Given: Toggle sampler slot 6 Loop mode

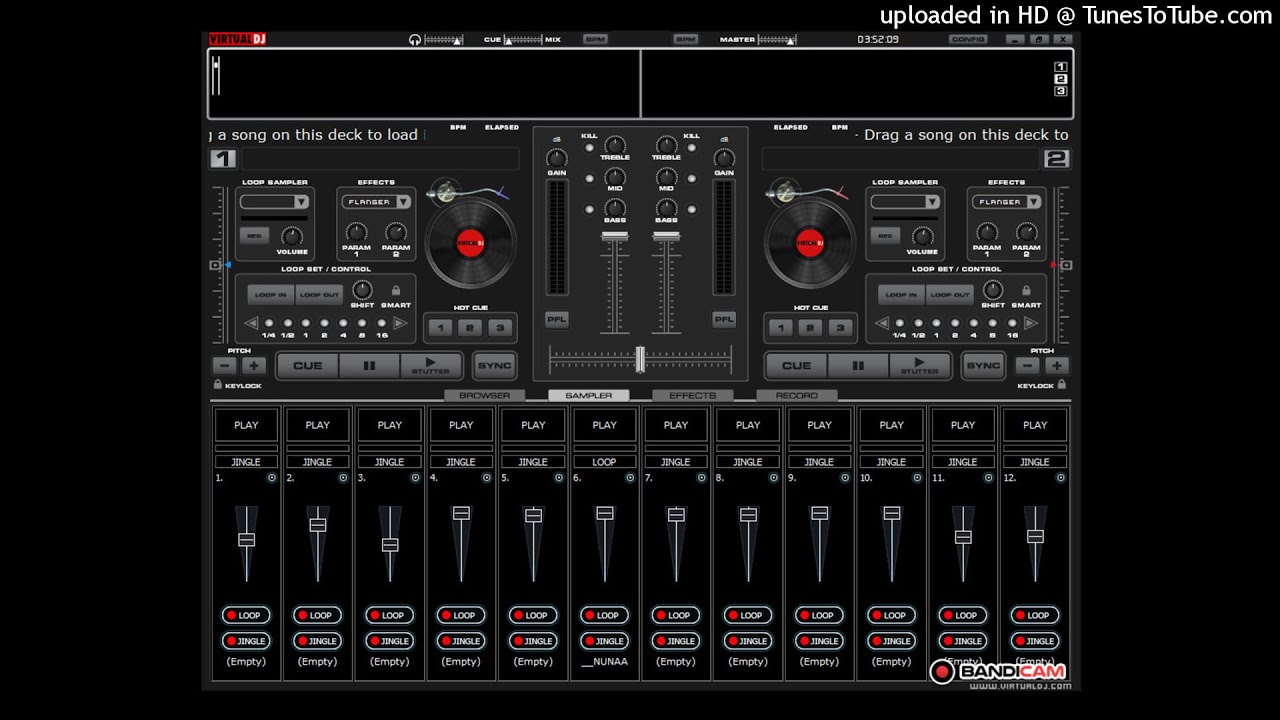Looking at the screenshot, I should (x=603, y=615).
